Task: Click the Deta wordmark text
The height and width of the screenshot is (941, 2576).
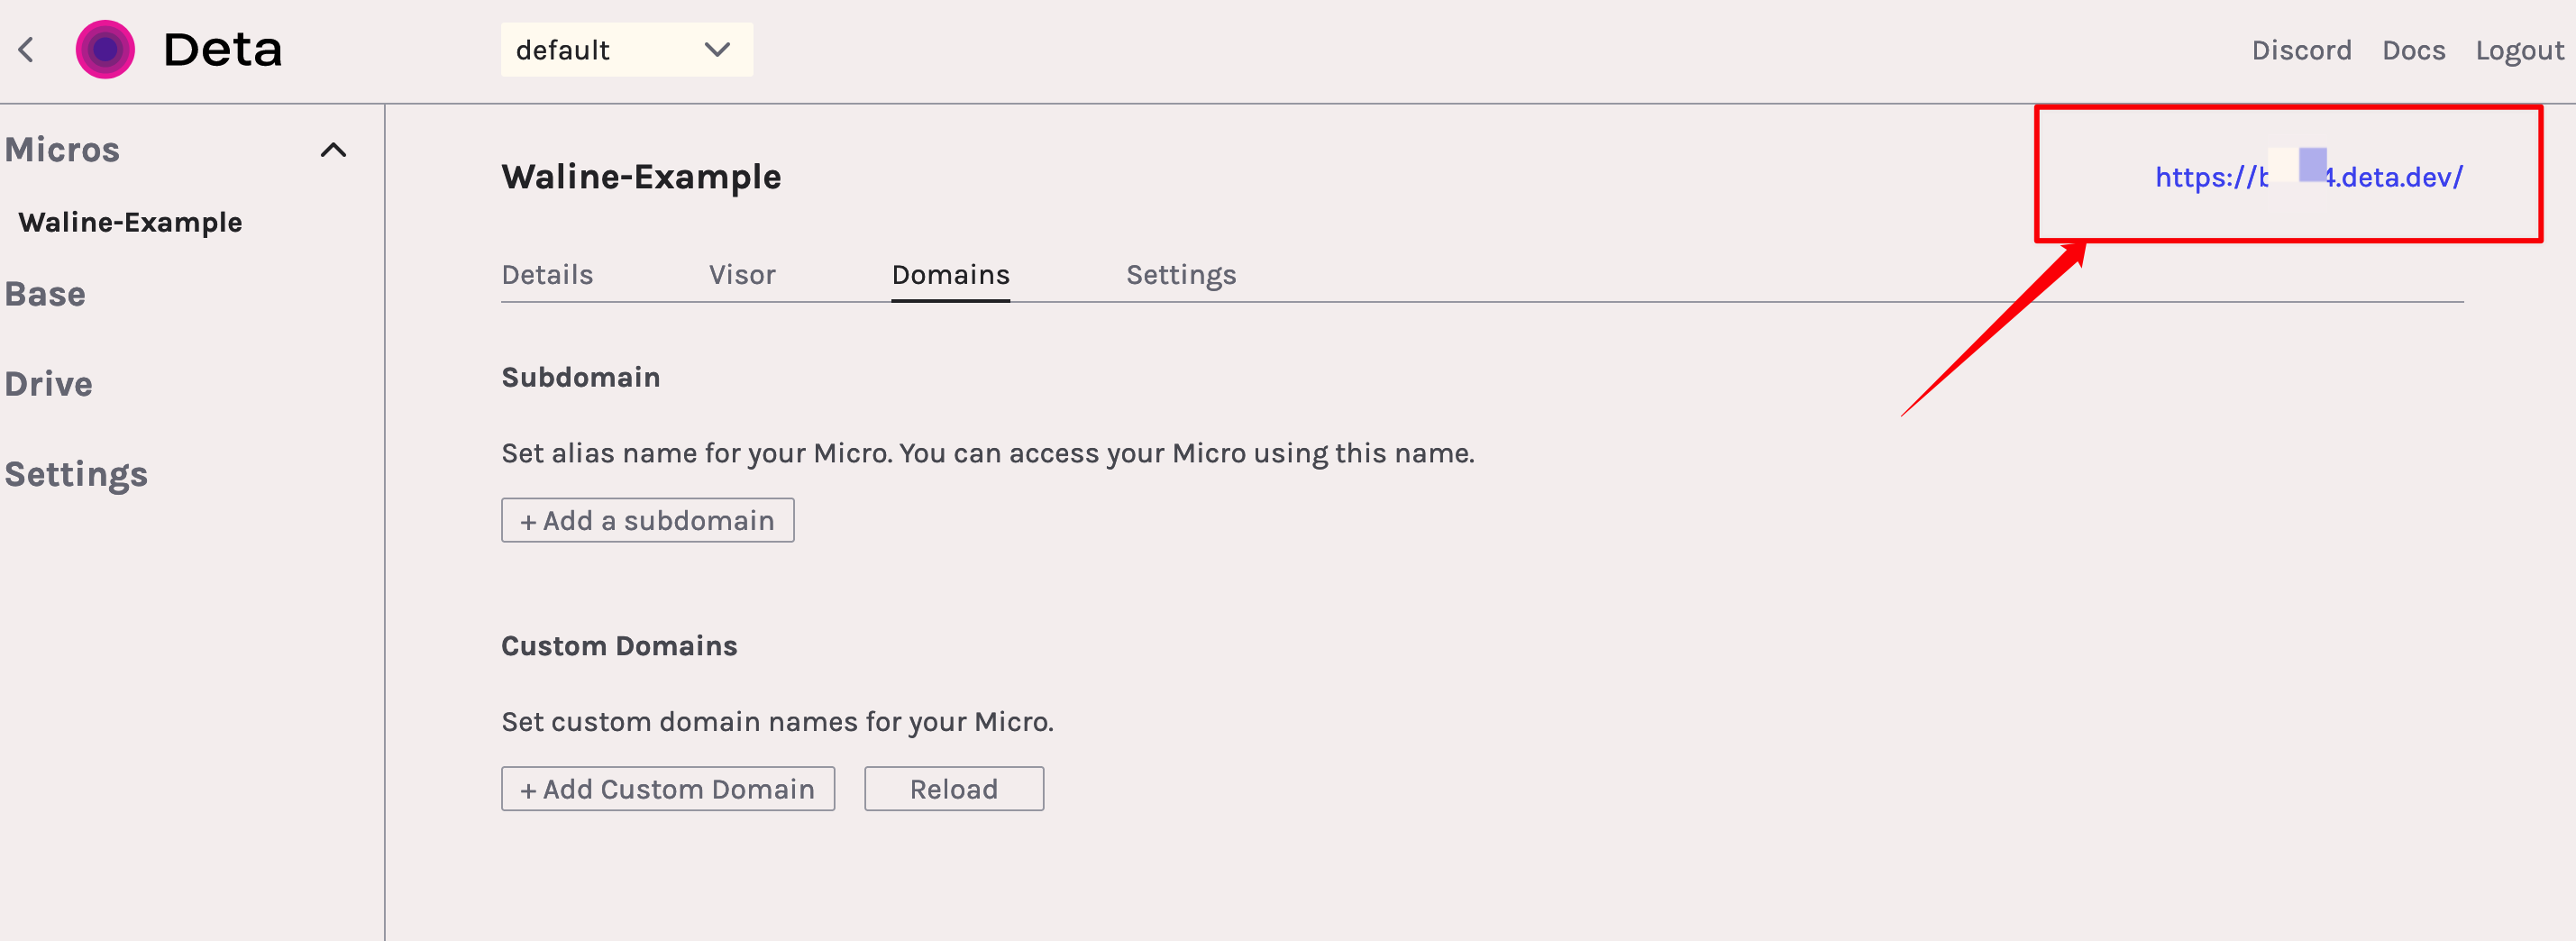Action: coord(222,49)
